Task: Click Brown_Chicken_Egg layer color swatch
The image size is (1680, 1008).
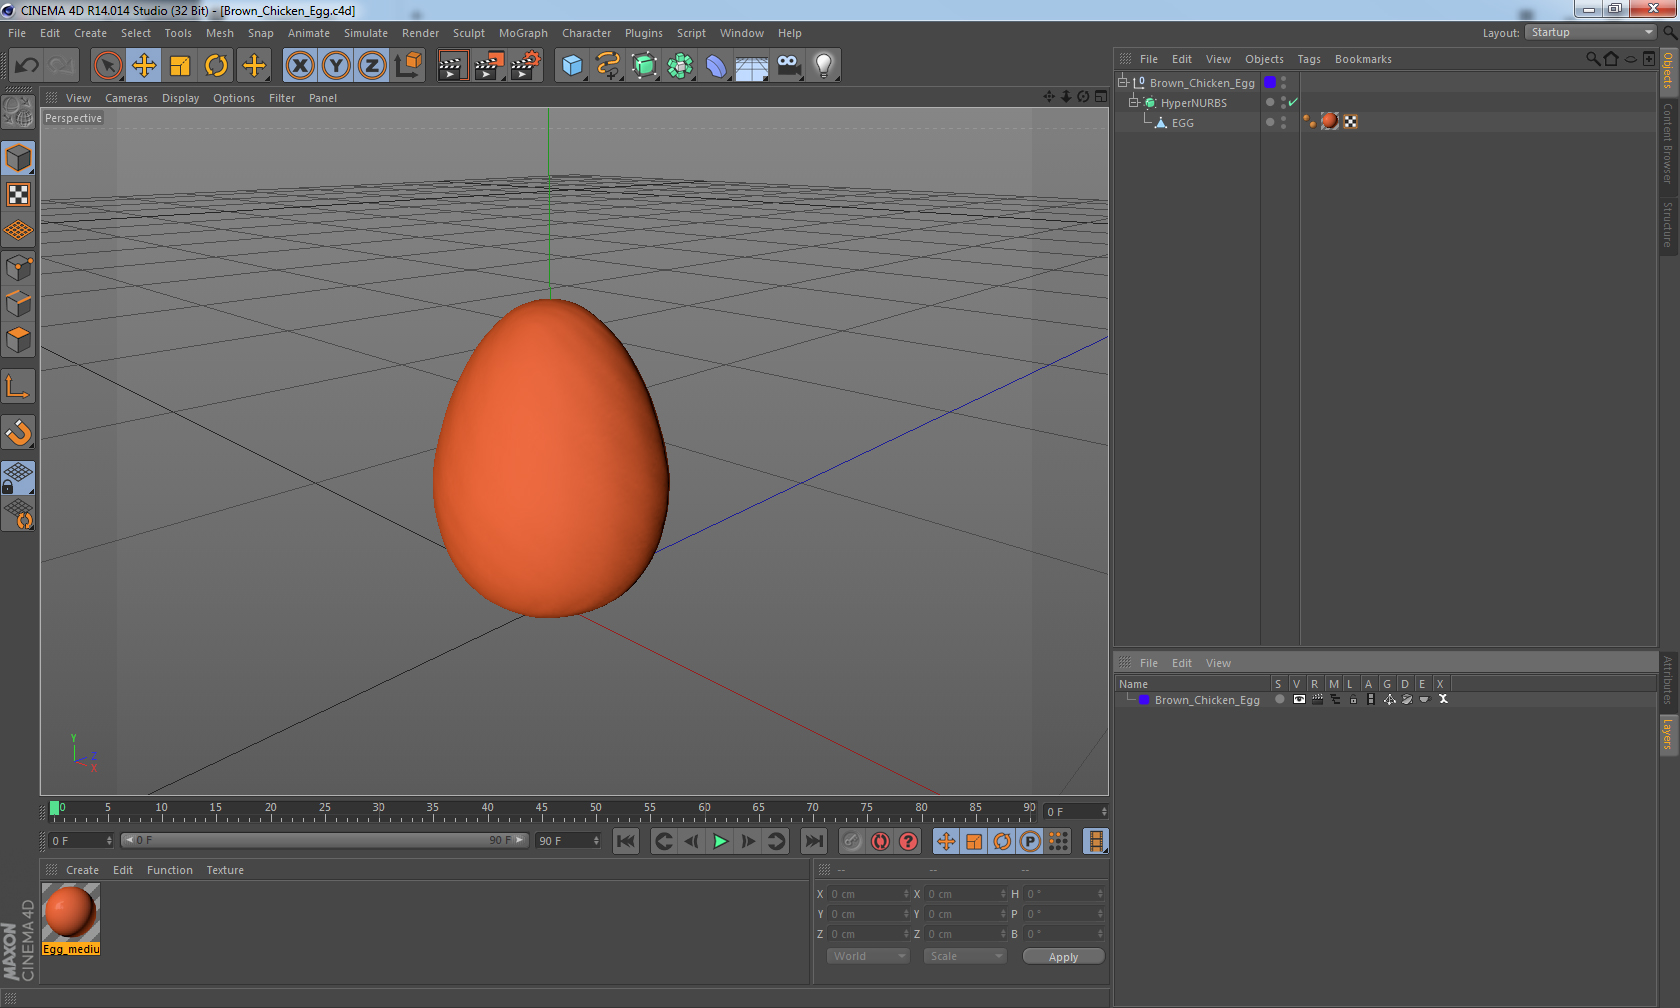Action: point(1144,700)
